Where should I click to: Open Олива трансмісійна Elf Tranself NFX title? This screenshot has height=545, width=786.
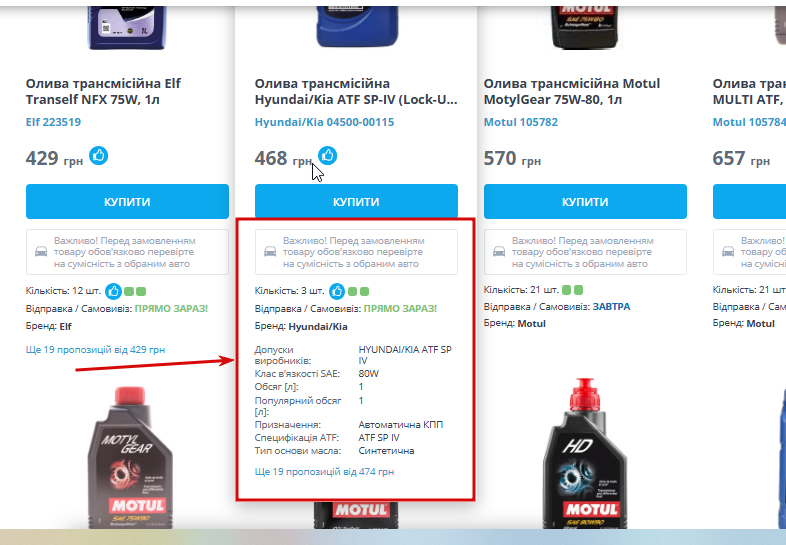pos(103,91)
